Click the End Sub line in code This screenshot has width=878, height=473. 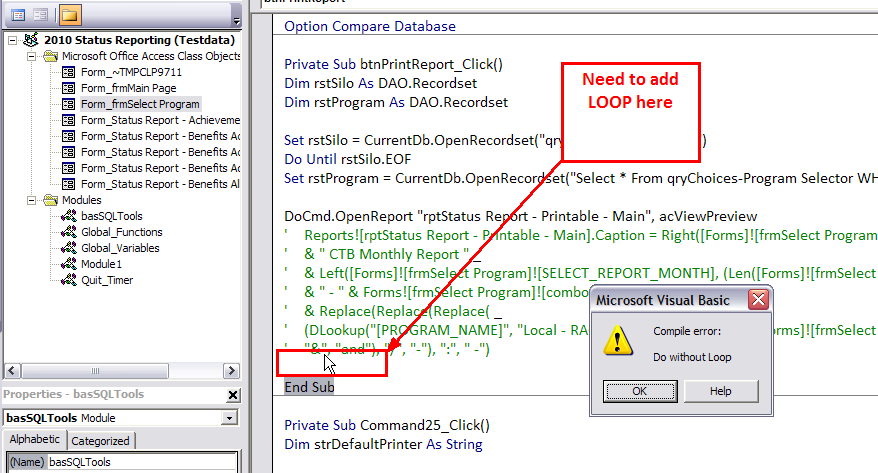(x=309, y=387)
